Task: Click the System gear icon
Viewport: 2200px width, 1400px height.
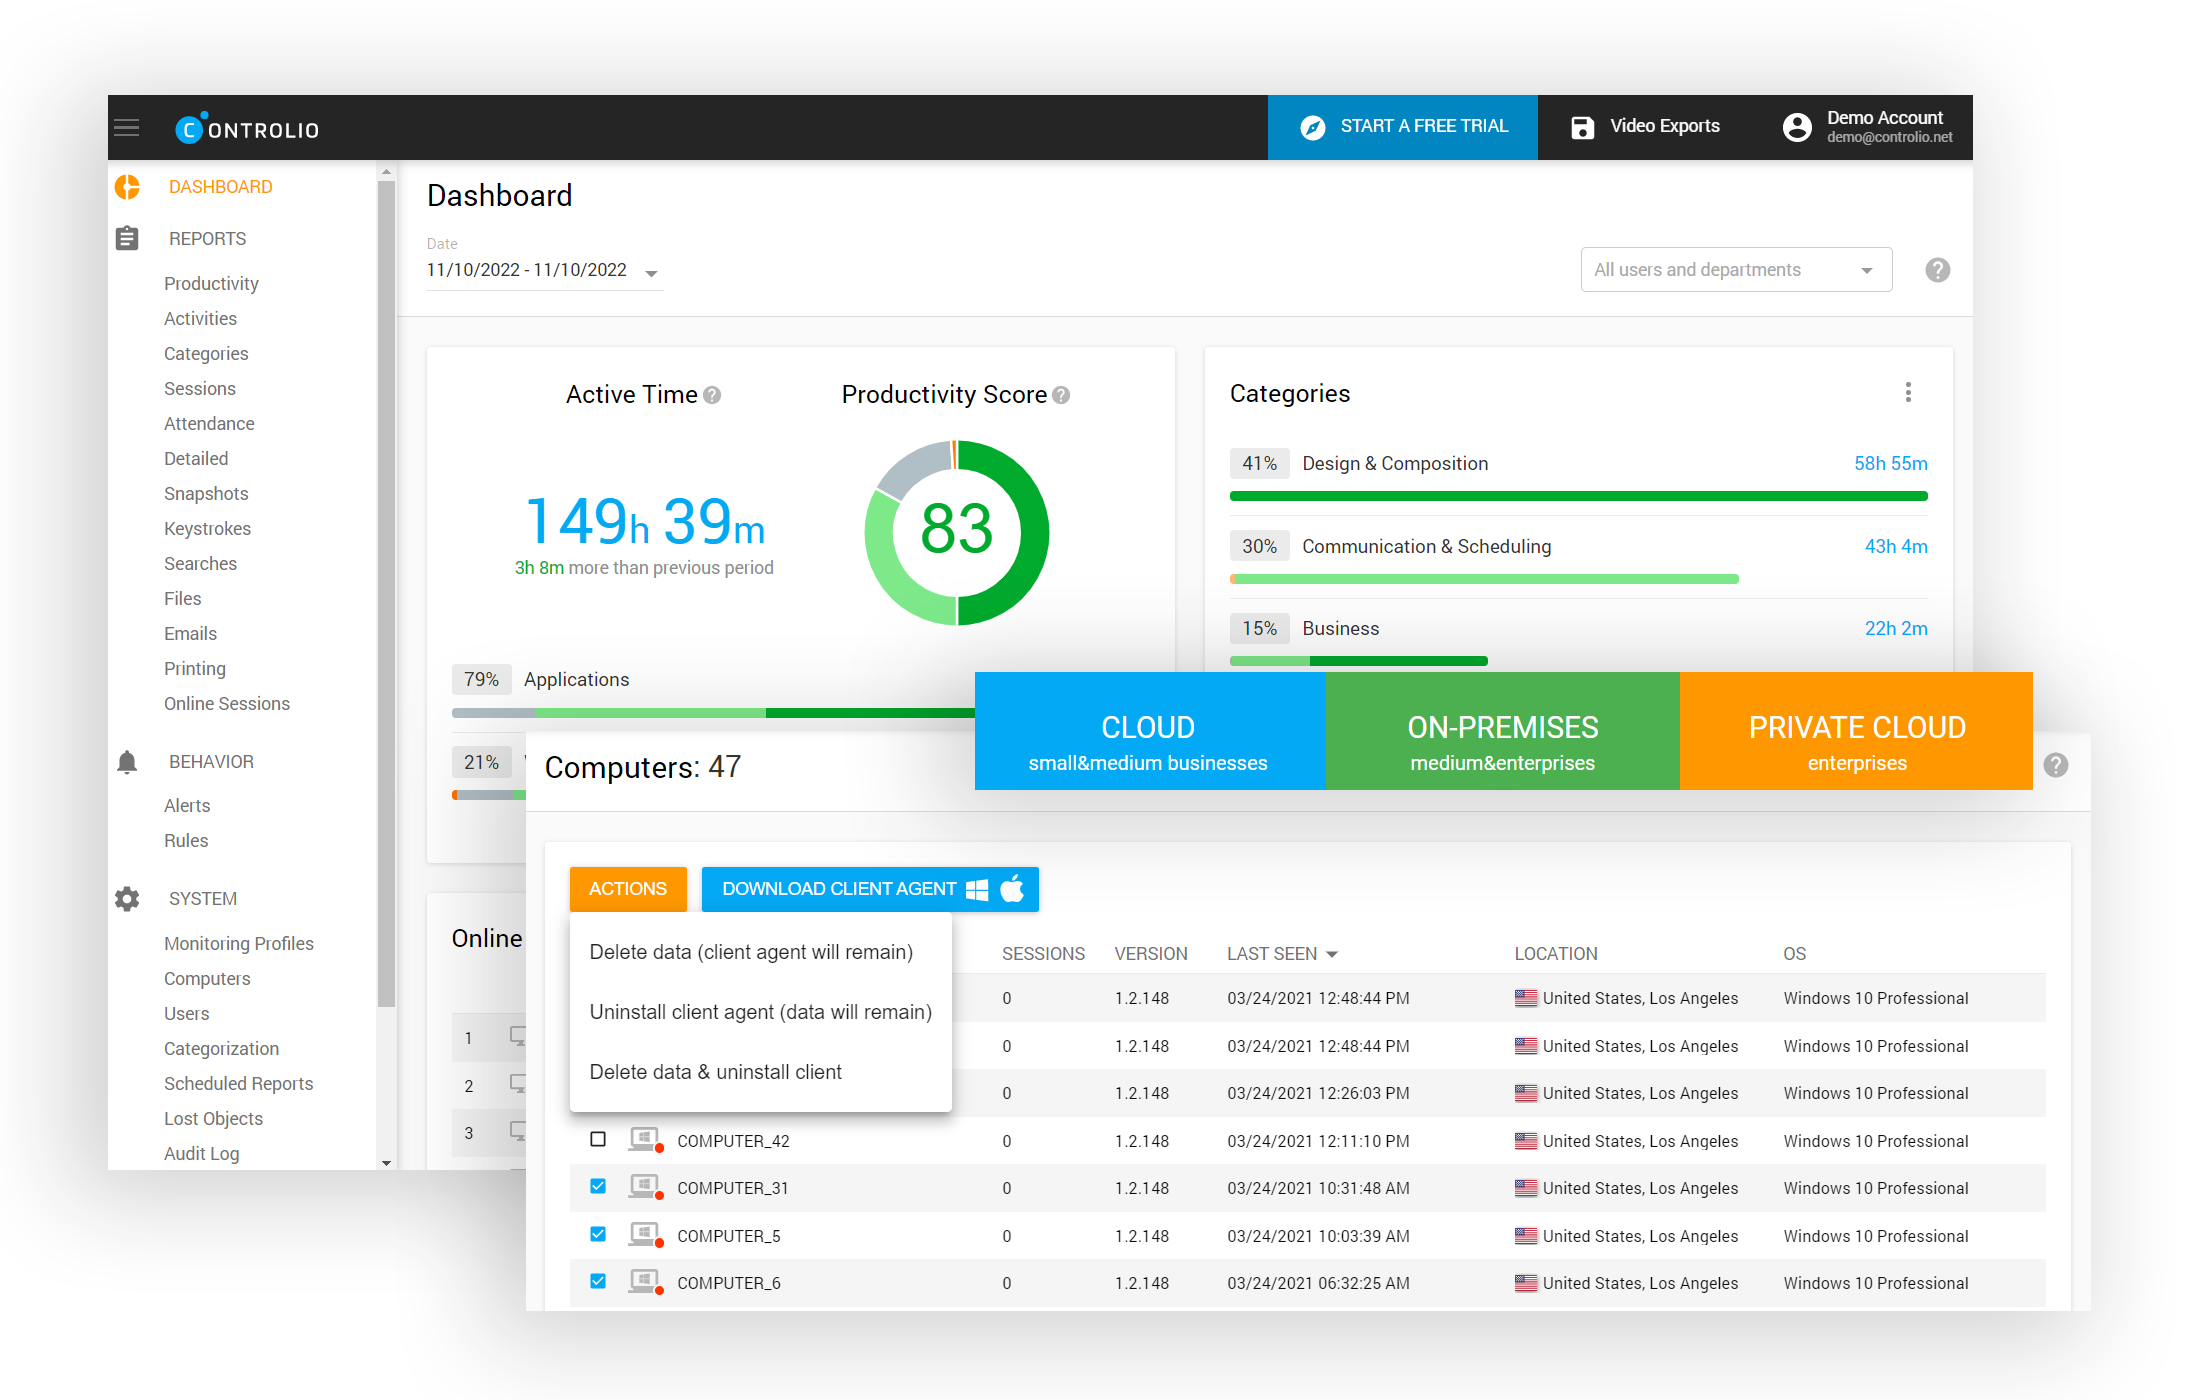Action: (x=127, y=899)
